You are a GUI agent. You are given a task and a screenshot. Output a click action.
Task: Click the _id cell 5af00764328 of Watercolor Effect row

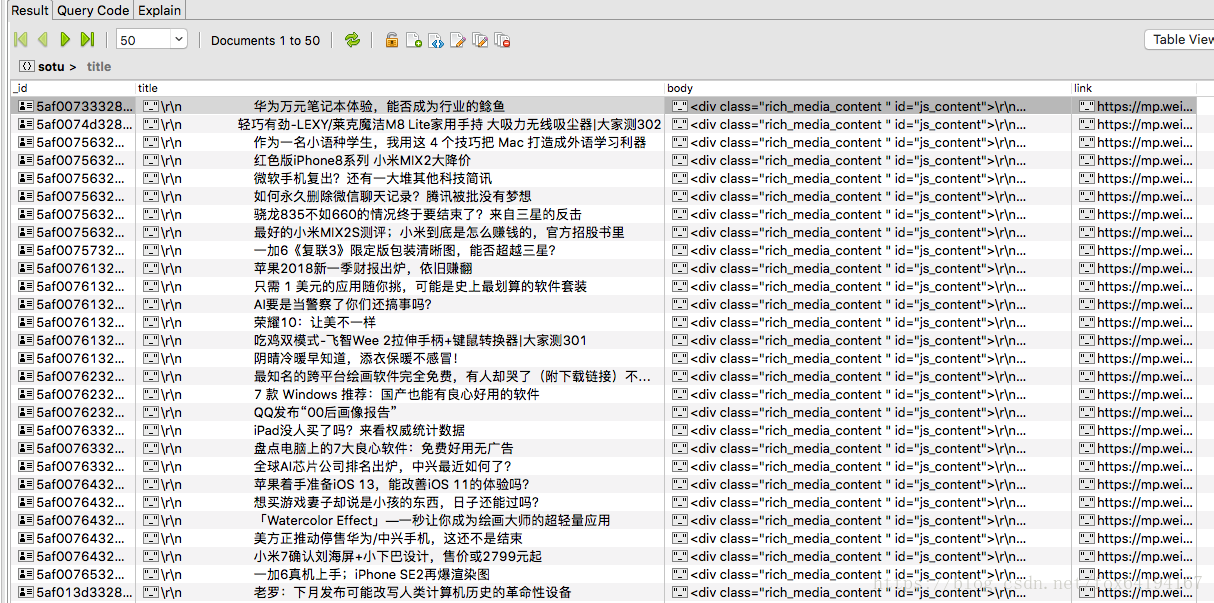coord(73,520)
